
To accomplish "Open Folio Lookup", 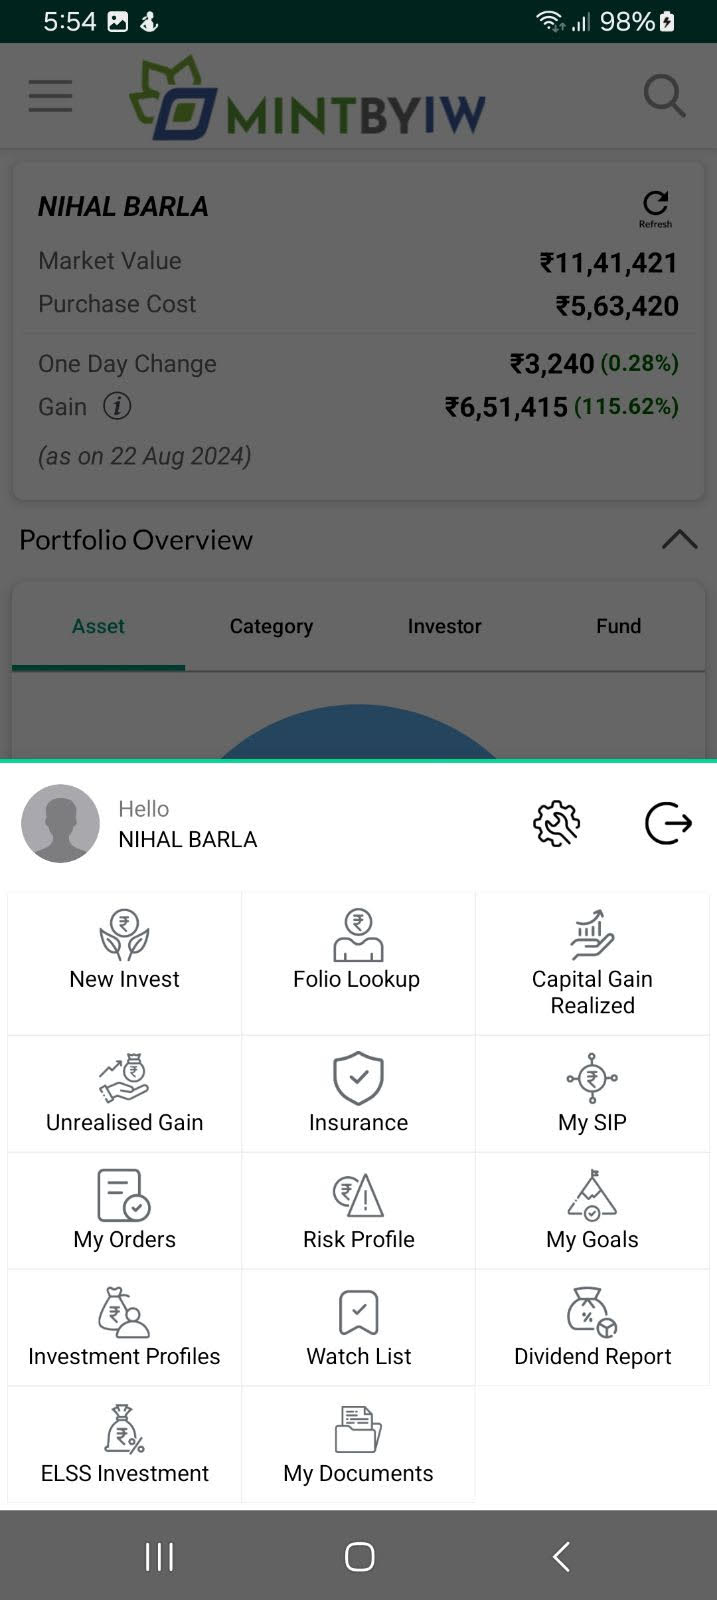I will click(357, 950).
